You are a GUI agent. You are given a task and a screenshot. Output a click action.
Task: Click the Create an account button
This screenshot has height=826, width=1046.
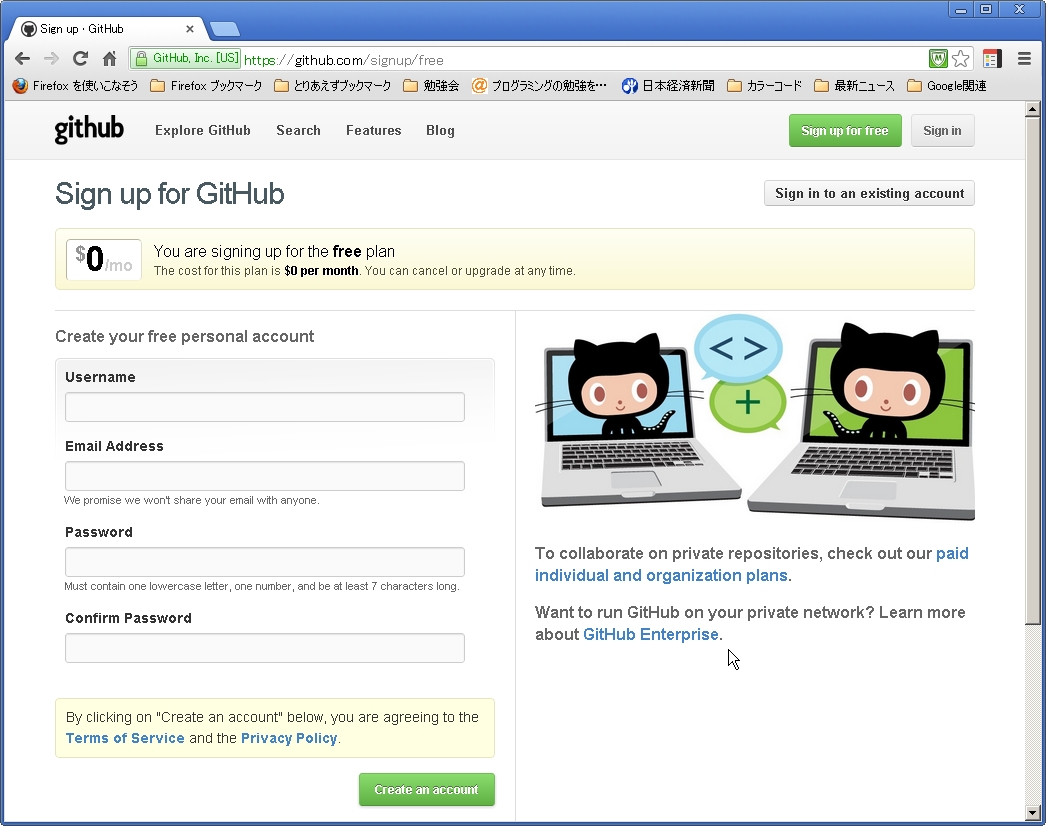click(x=427, y=789)
